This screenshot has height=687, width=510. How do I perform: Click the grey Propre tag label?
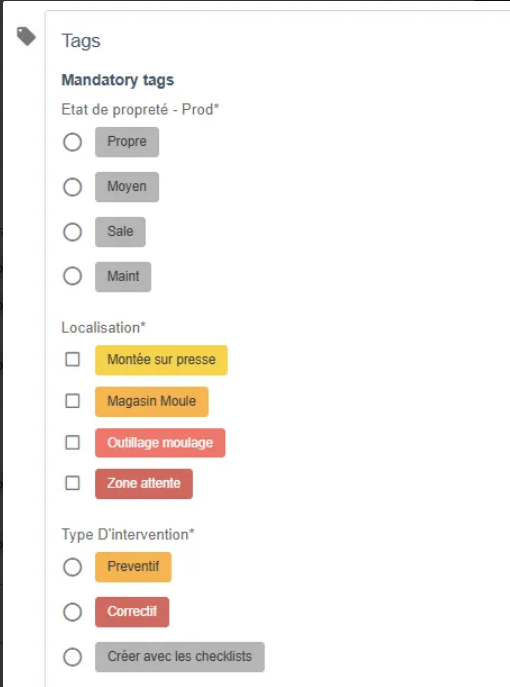click(127, 142)
